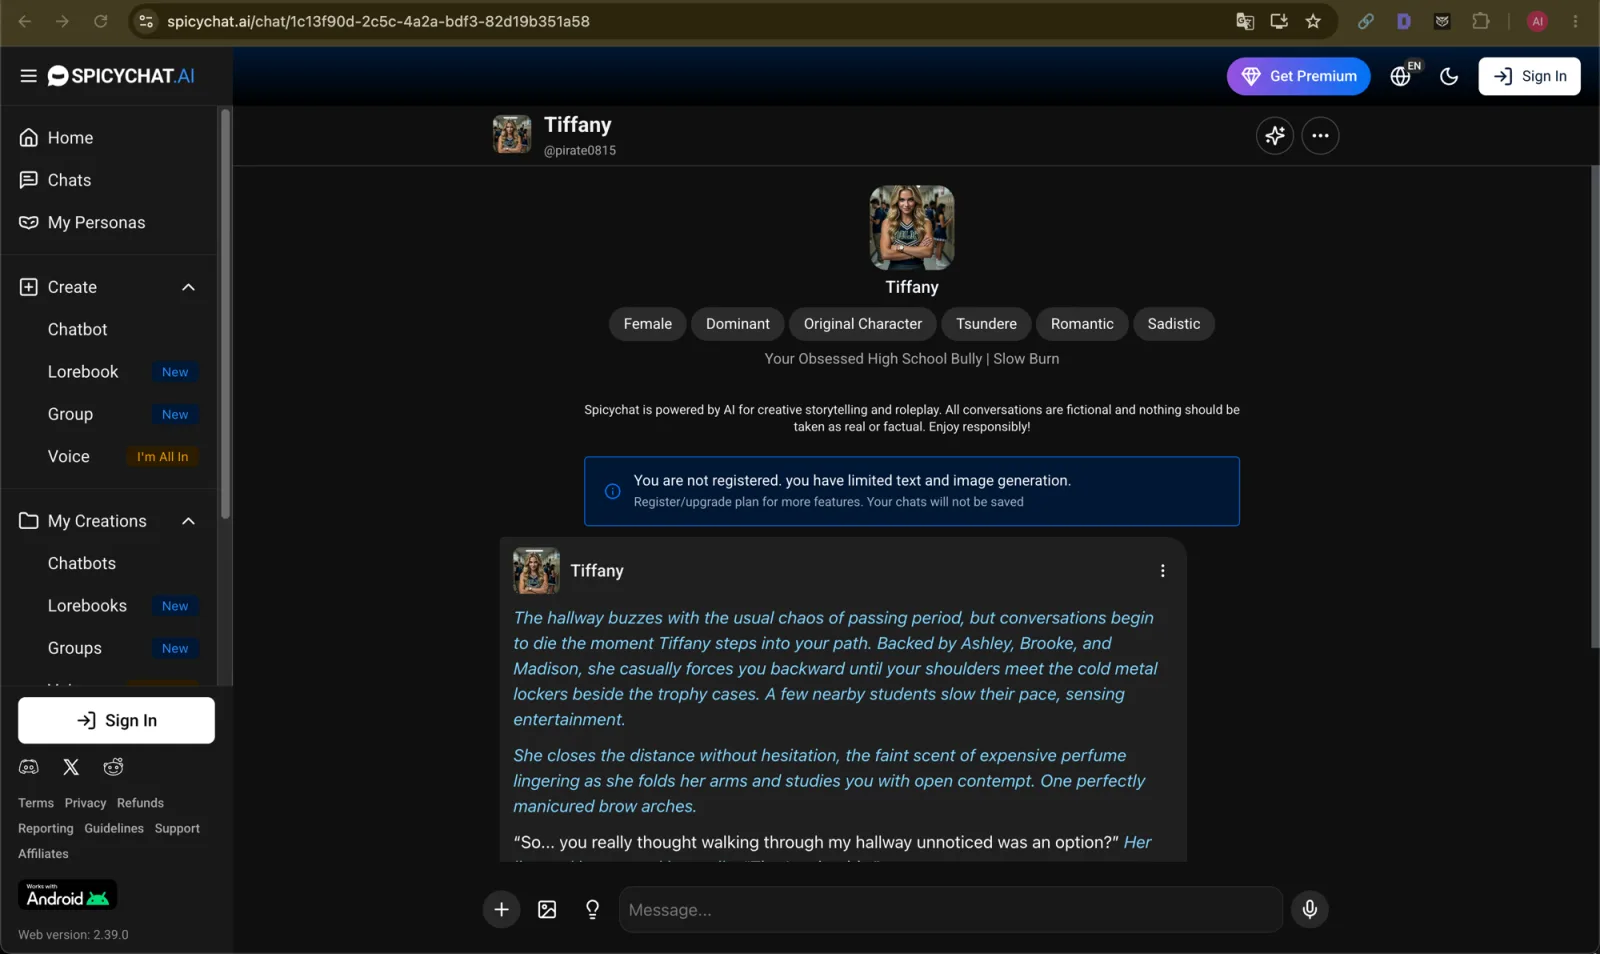
Task: Select Chatbot under Create
Action: pos(78,329)
